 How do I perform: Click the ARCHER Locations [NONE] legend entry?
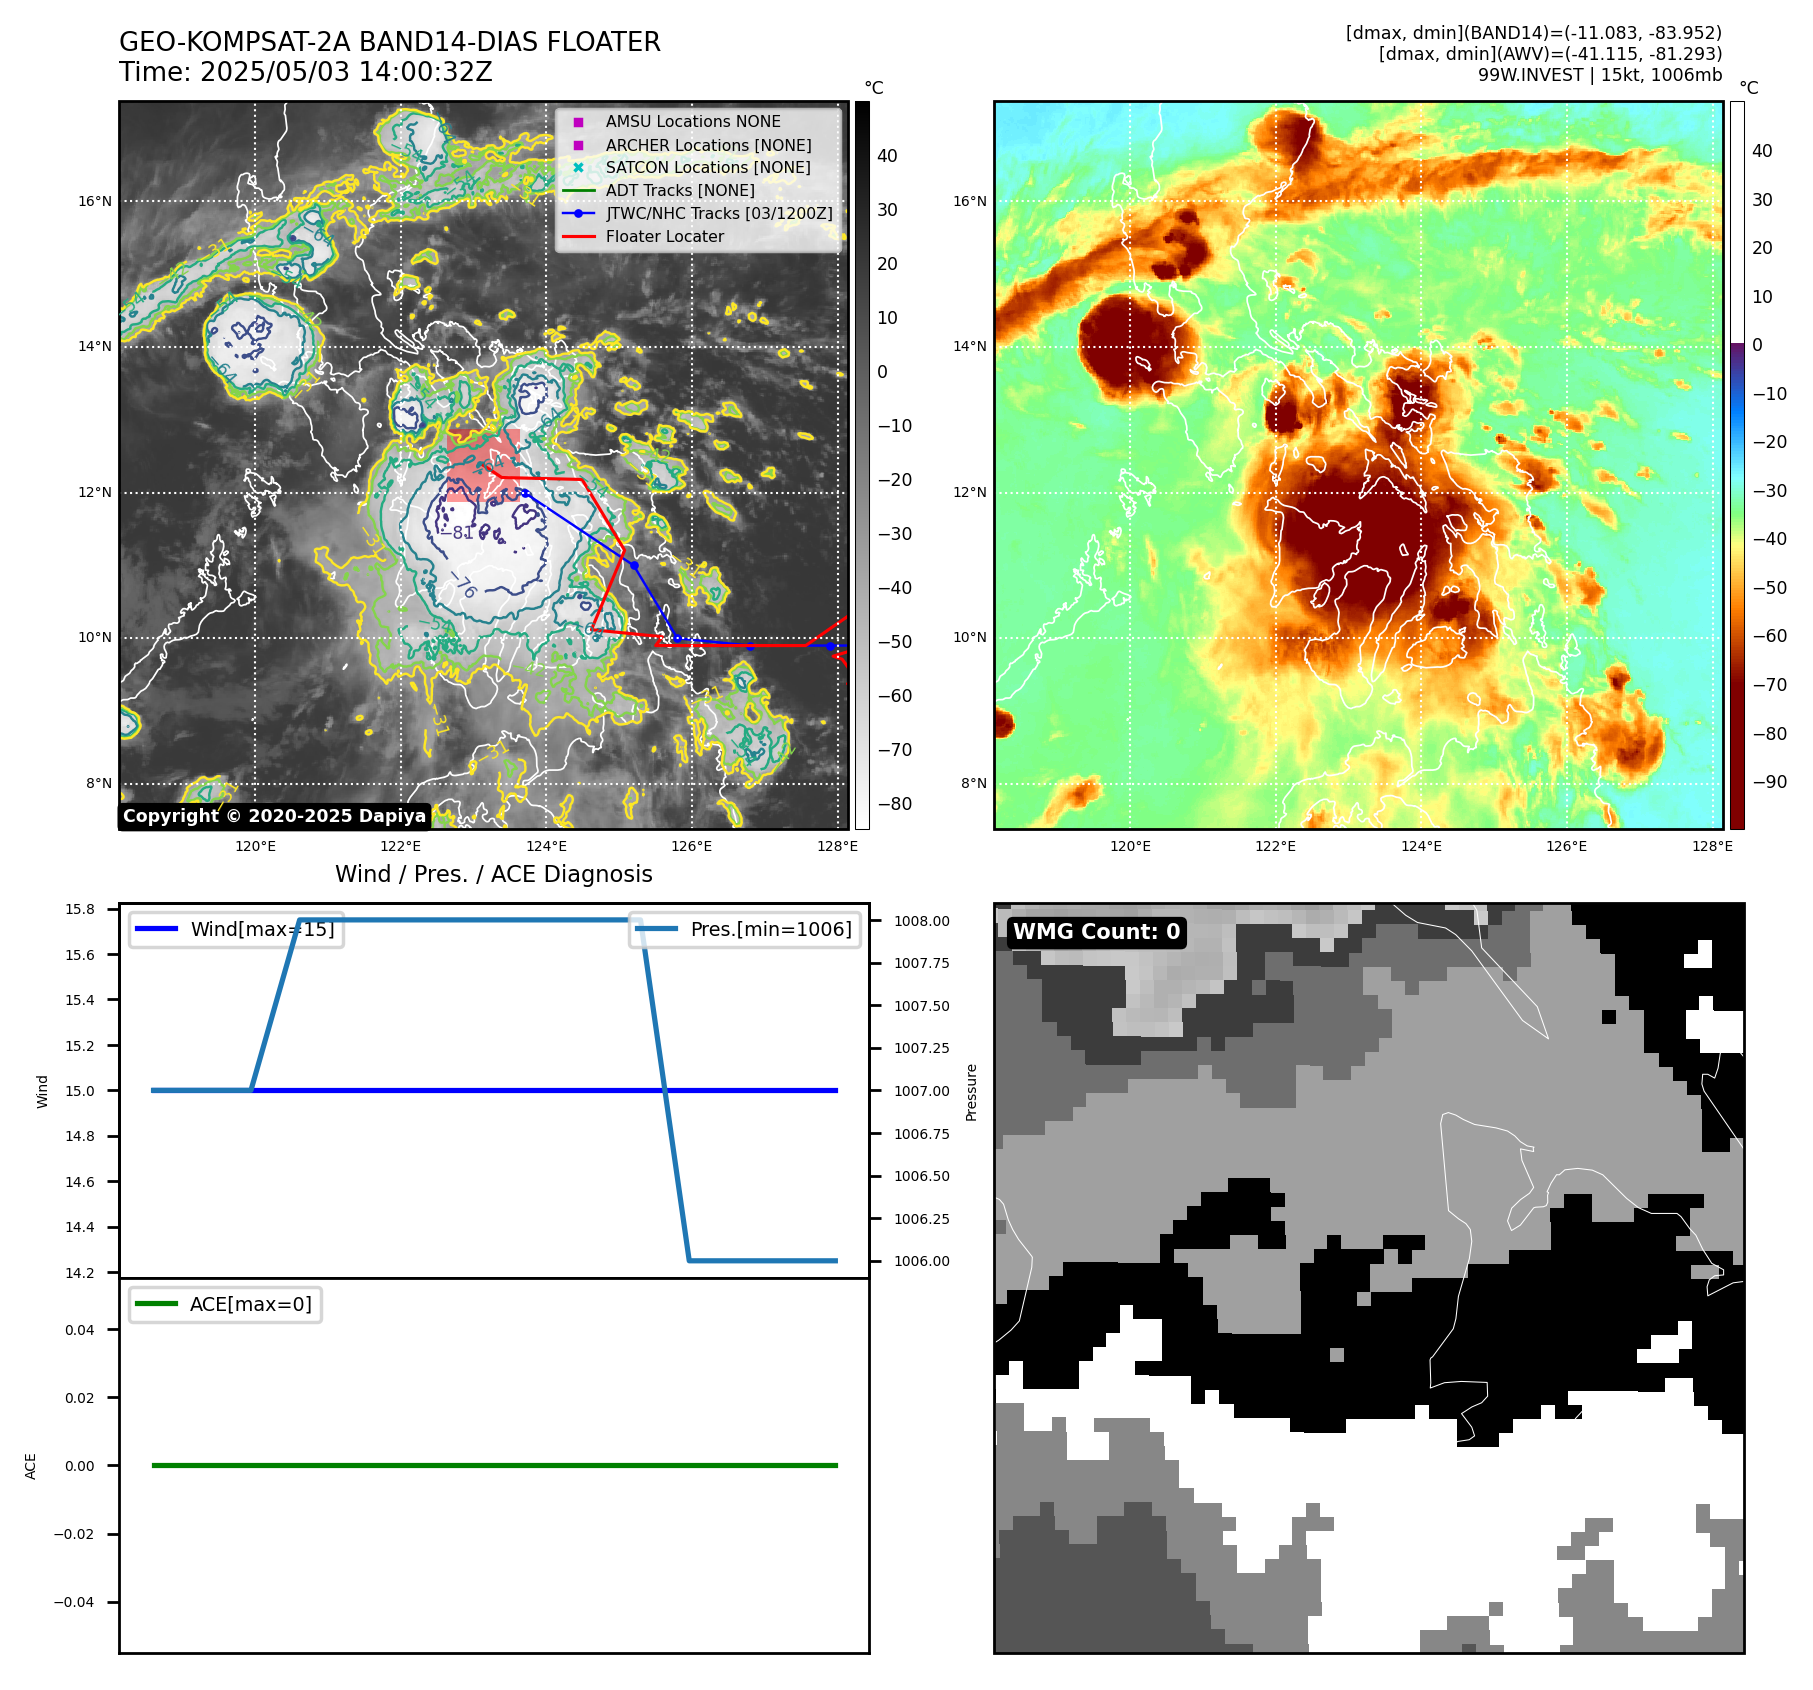[708, 145]
